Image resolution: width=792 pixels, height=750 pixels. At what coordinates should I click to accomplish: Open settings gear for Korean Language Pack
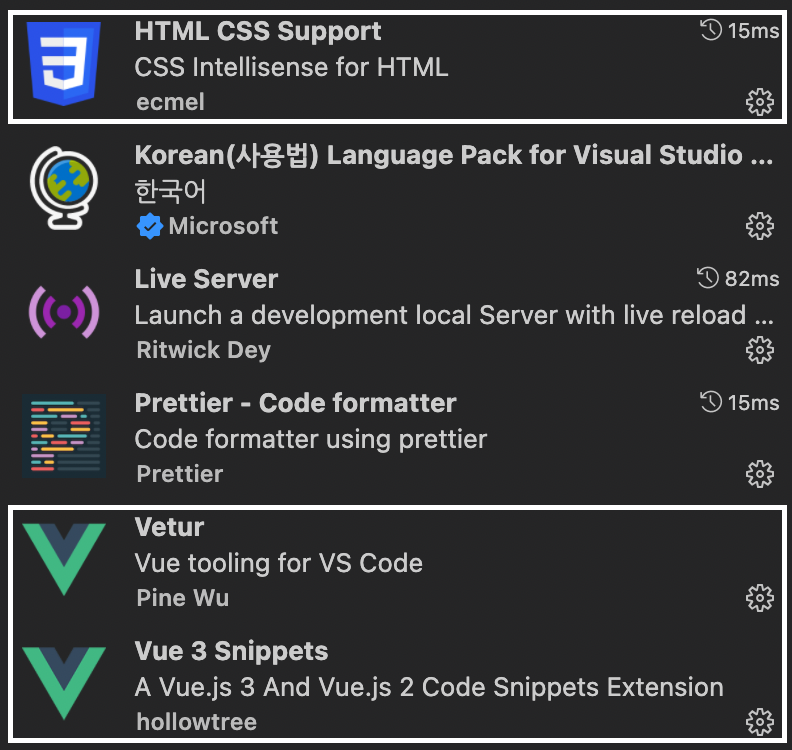pyautogui.click(x=760, y=226)
